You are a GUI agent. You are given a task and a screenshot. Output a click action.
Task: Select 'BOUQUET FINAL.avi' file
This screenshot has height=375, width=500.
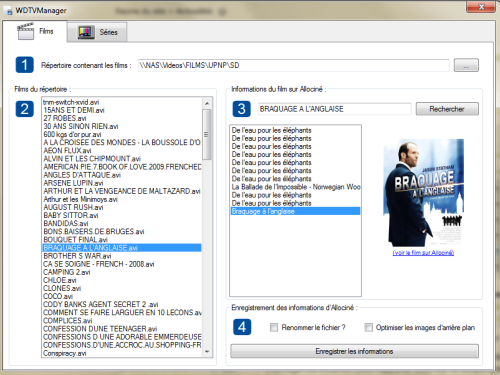[x=122, y=240]
